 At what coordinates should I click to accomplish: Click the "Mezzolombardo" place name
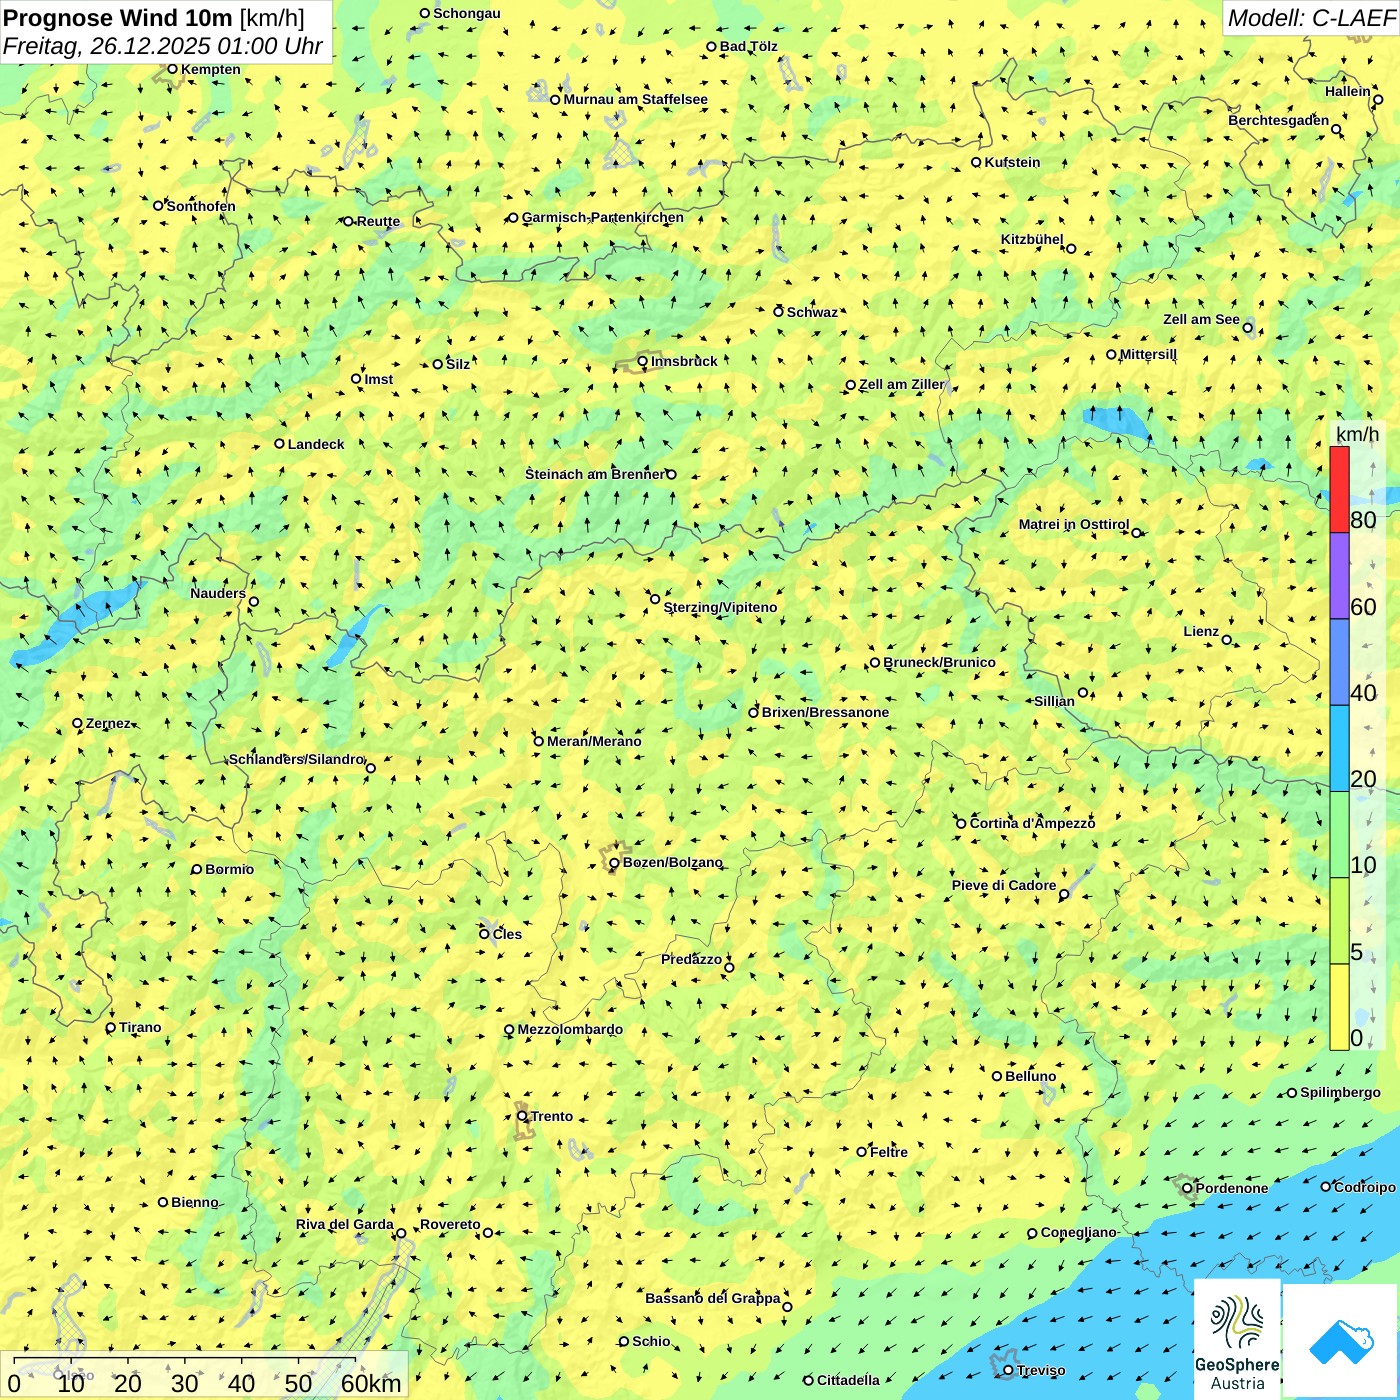(x=570, y=1029)
